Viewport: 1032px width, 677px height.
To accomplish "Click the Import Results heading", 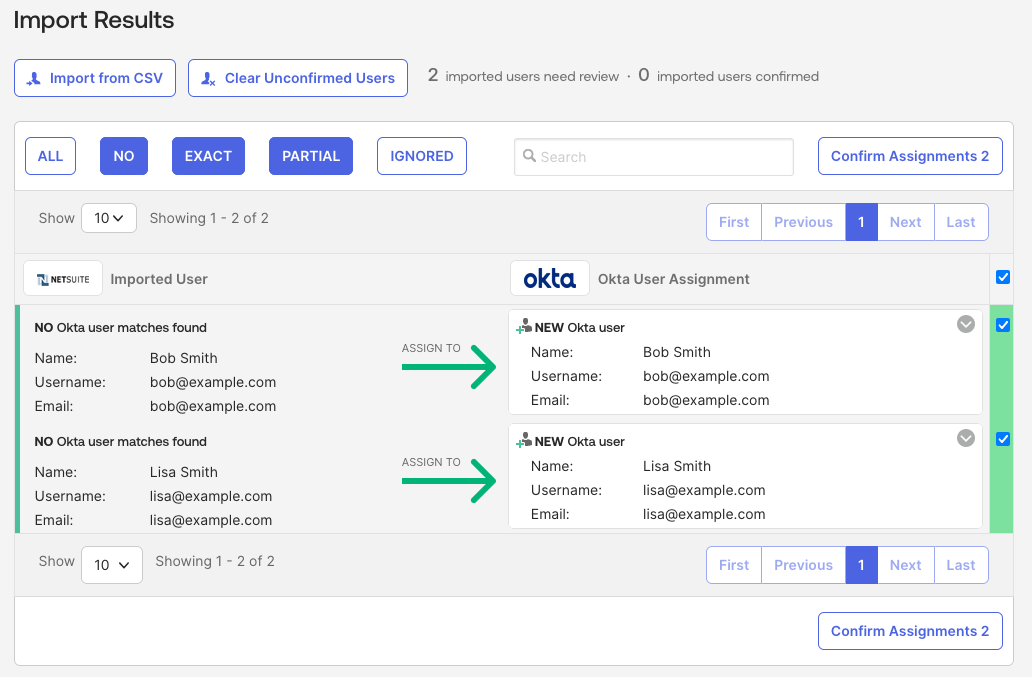I will pyautogui.click(x=94, y=20).
